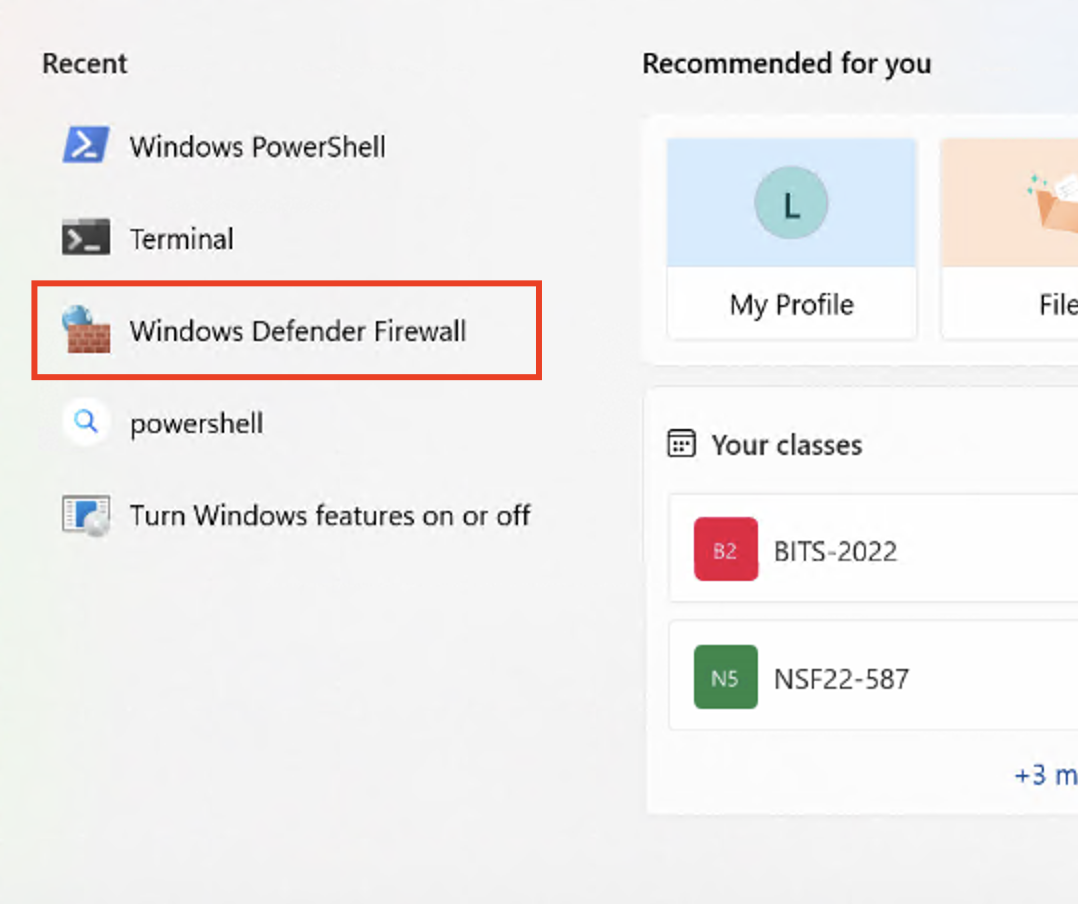Click the magnifier icon beside powershell
Screen dimensions: 1078x904
tap(86, 423)
